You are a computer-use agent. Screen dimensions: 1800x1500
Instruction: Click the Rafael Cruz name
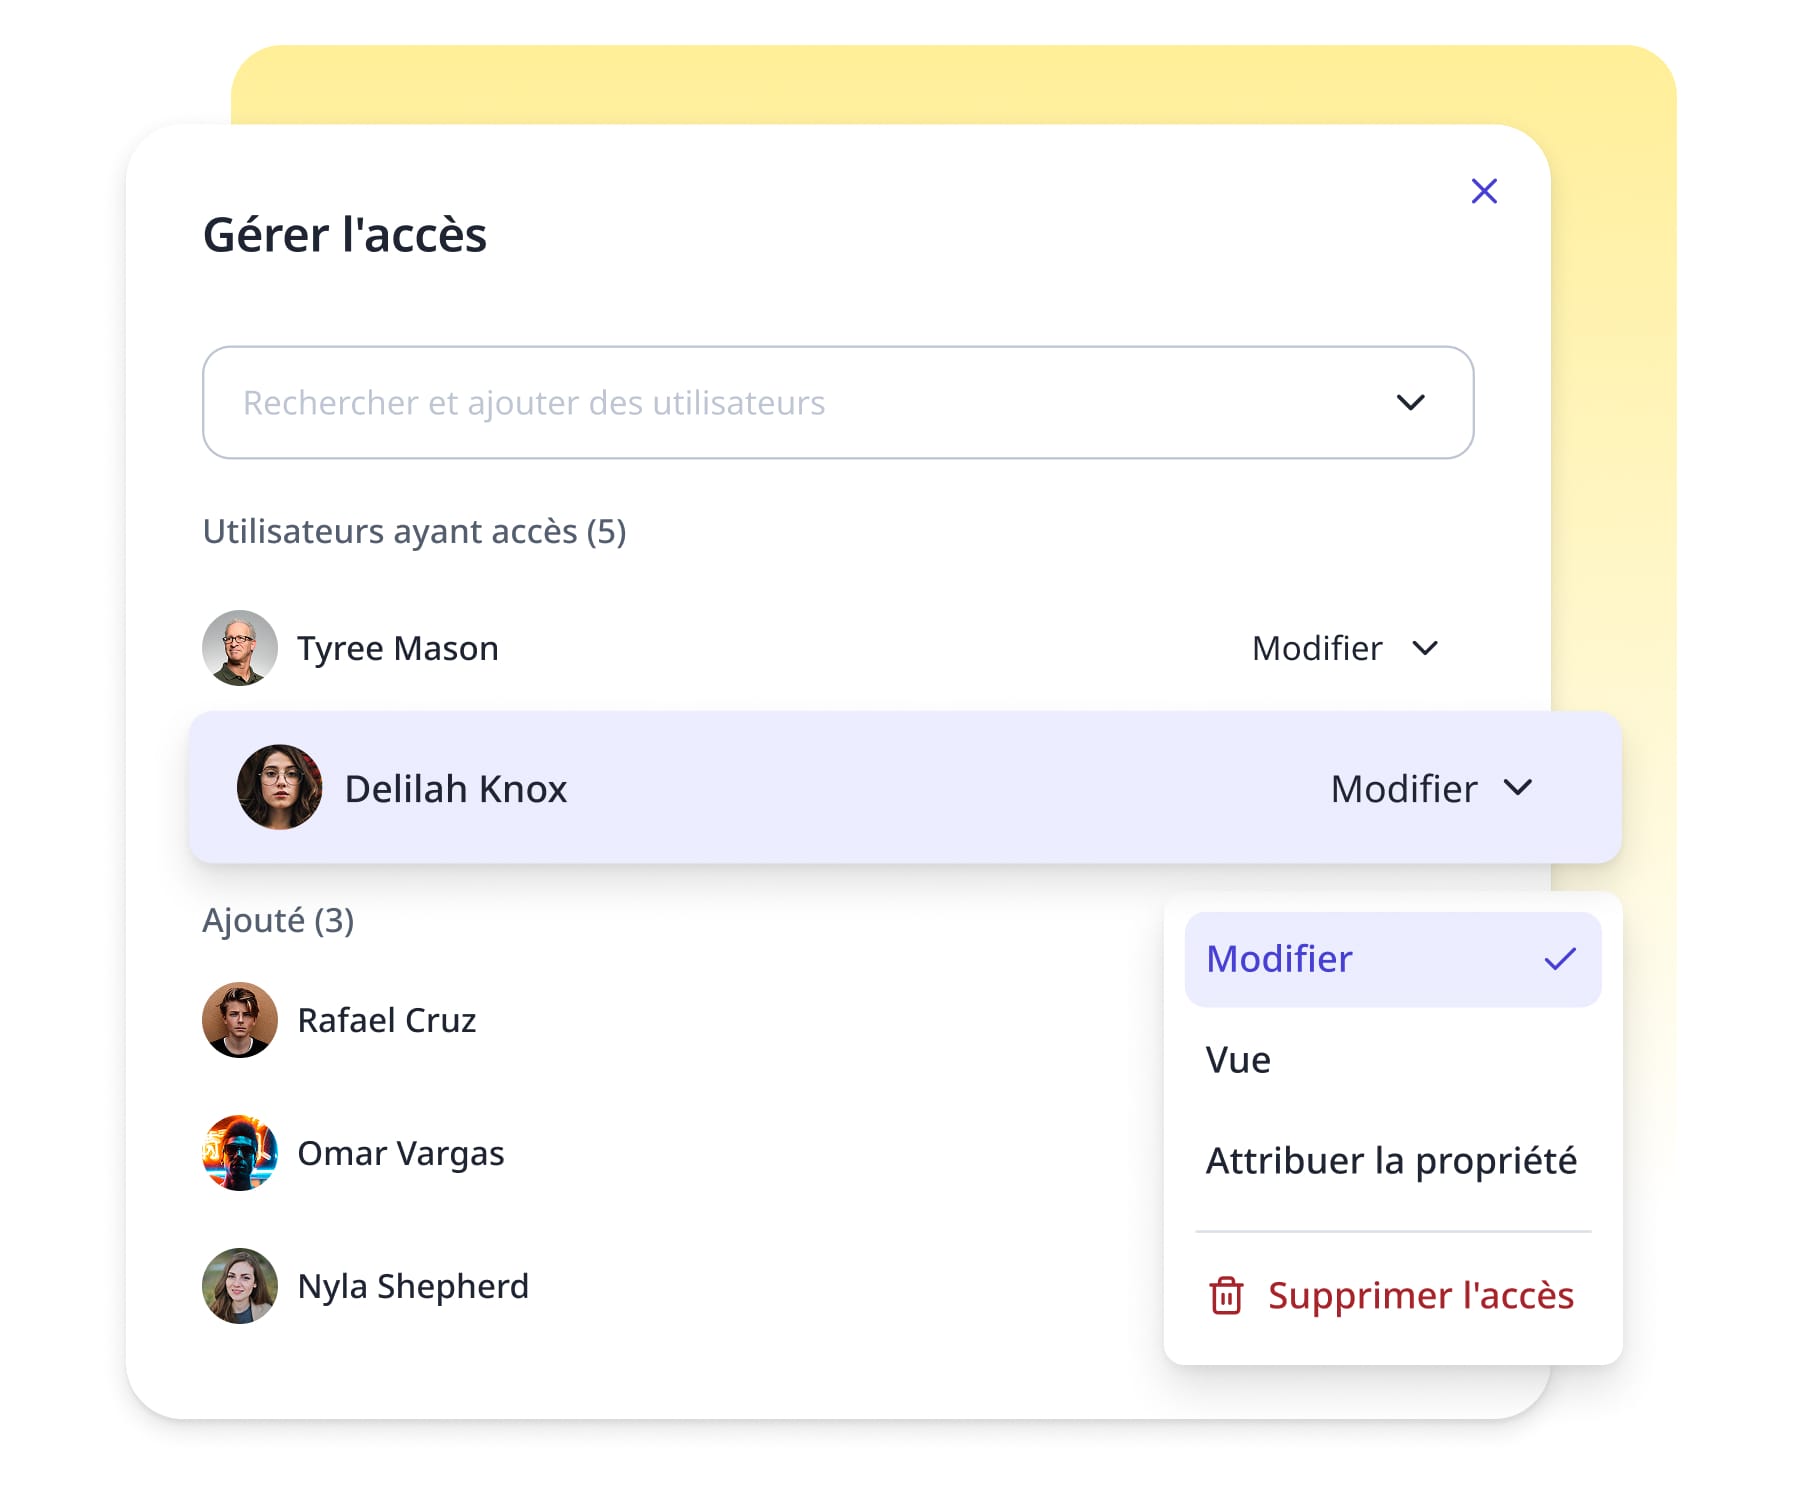[x=387, y=1021]
